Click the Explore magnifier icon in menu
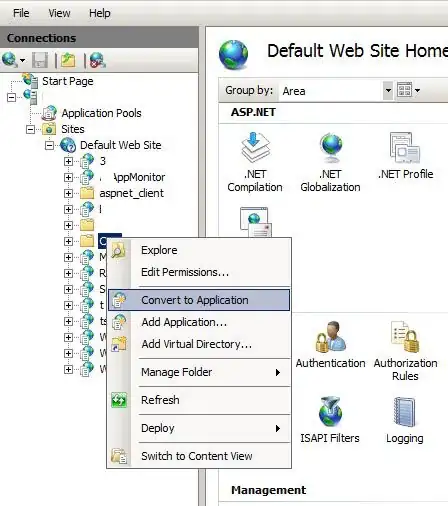Screen dimensions: 448x506 (x=119, y=250)
